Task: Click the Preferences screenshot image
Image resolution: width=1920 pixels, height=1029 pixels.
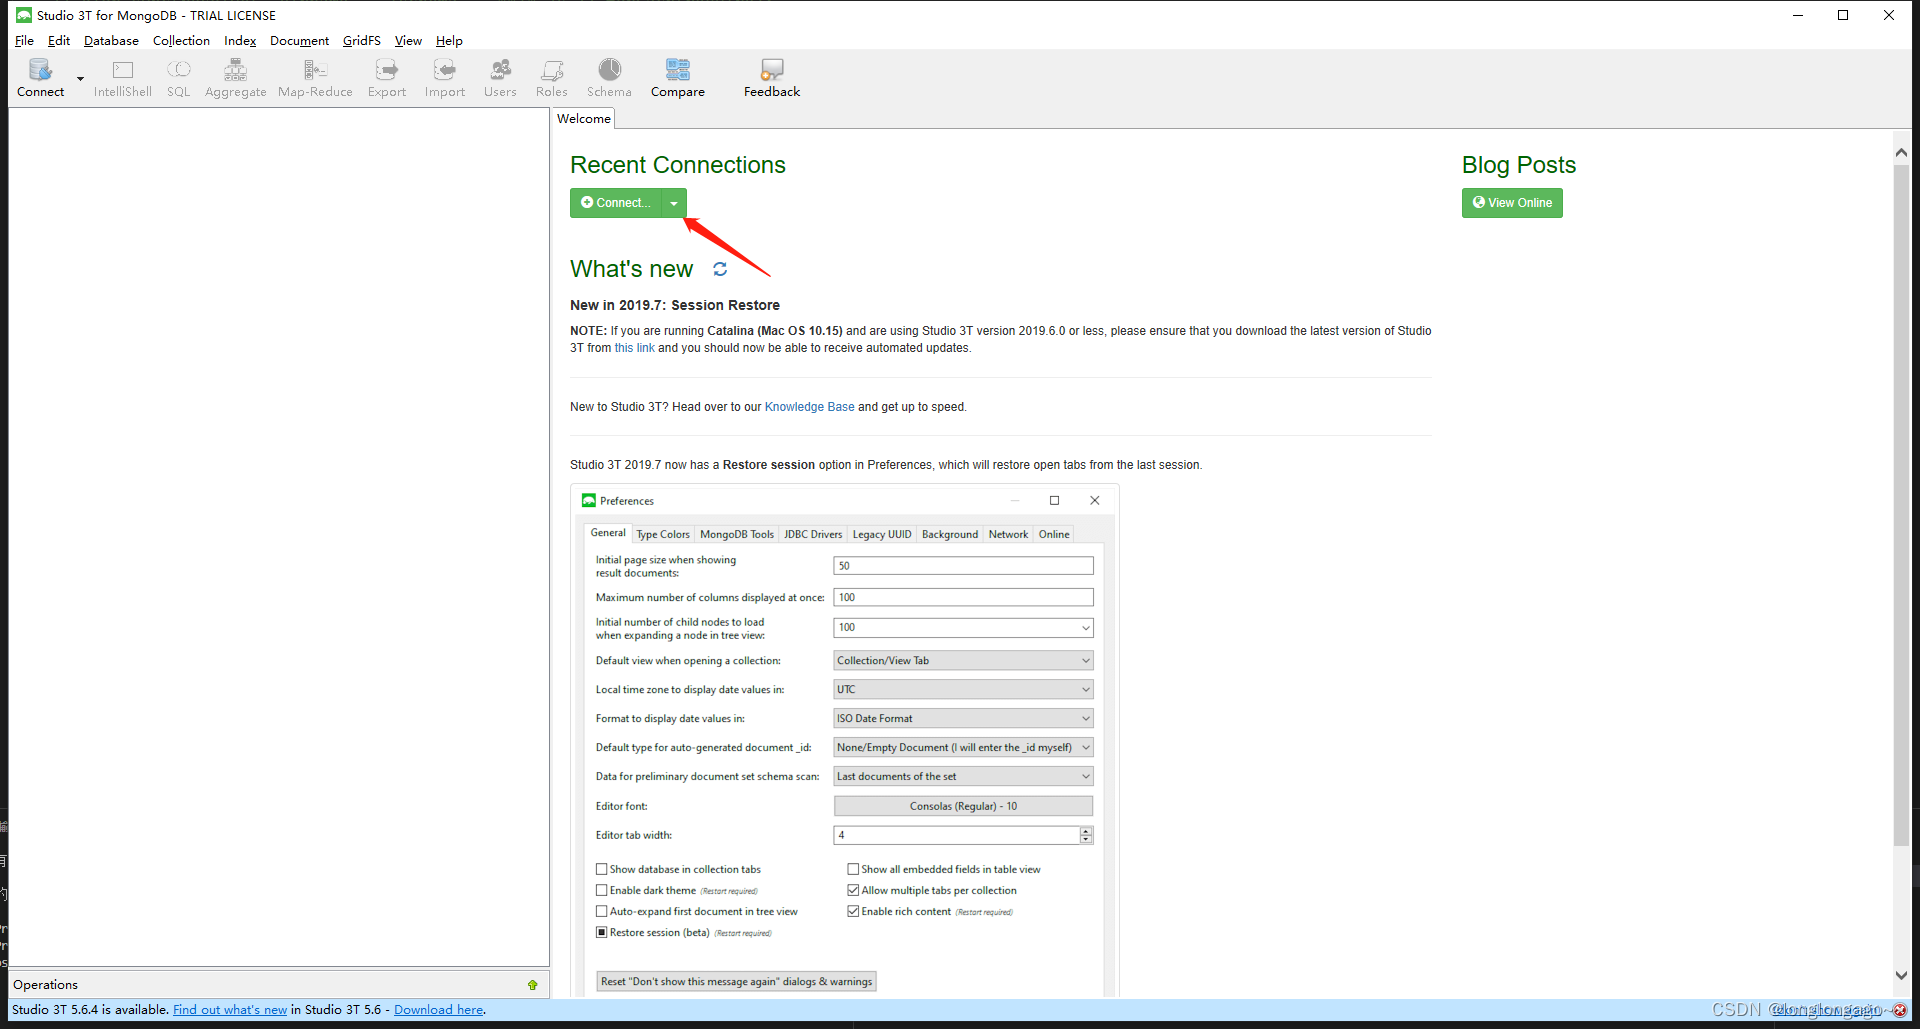Action: tap(845, 741)
